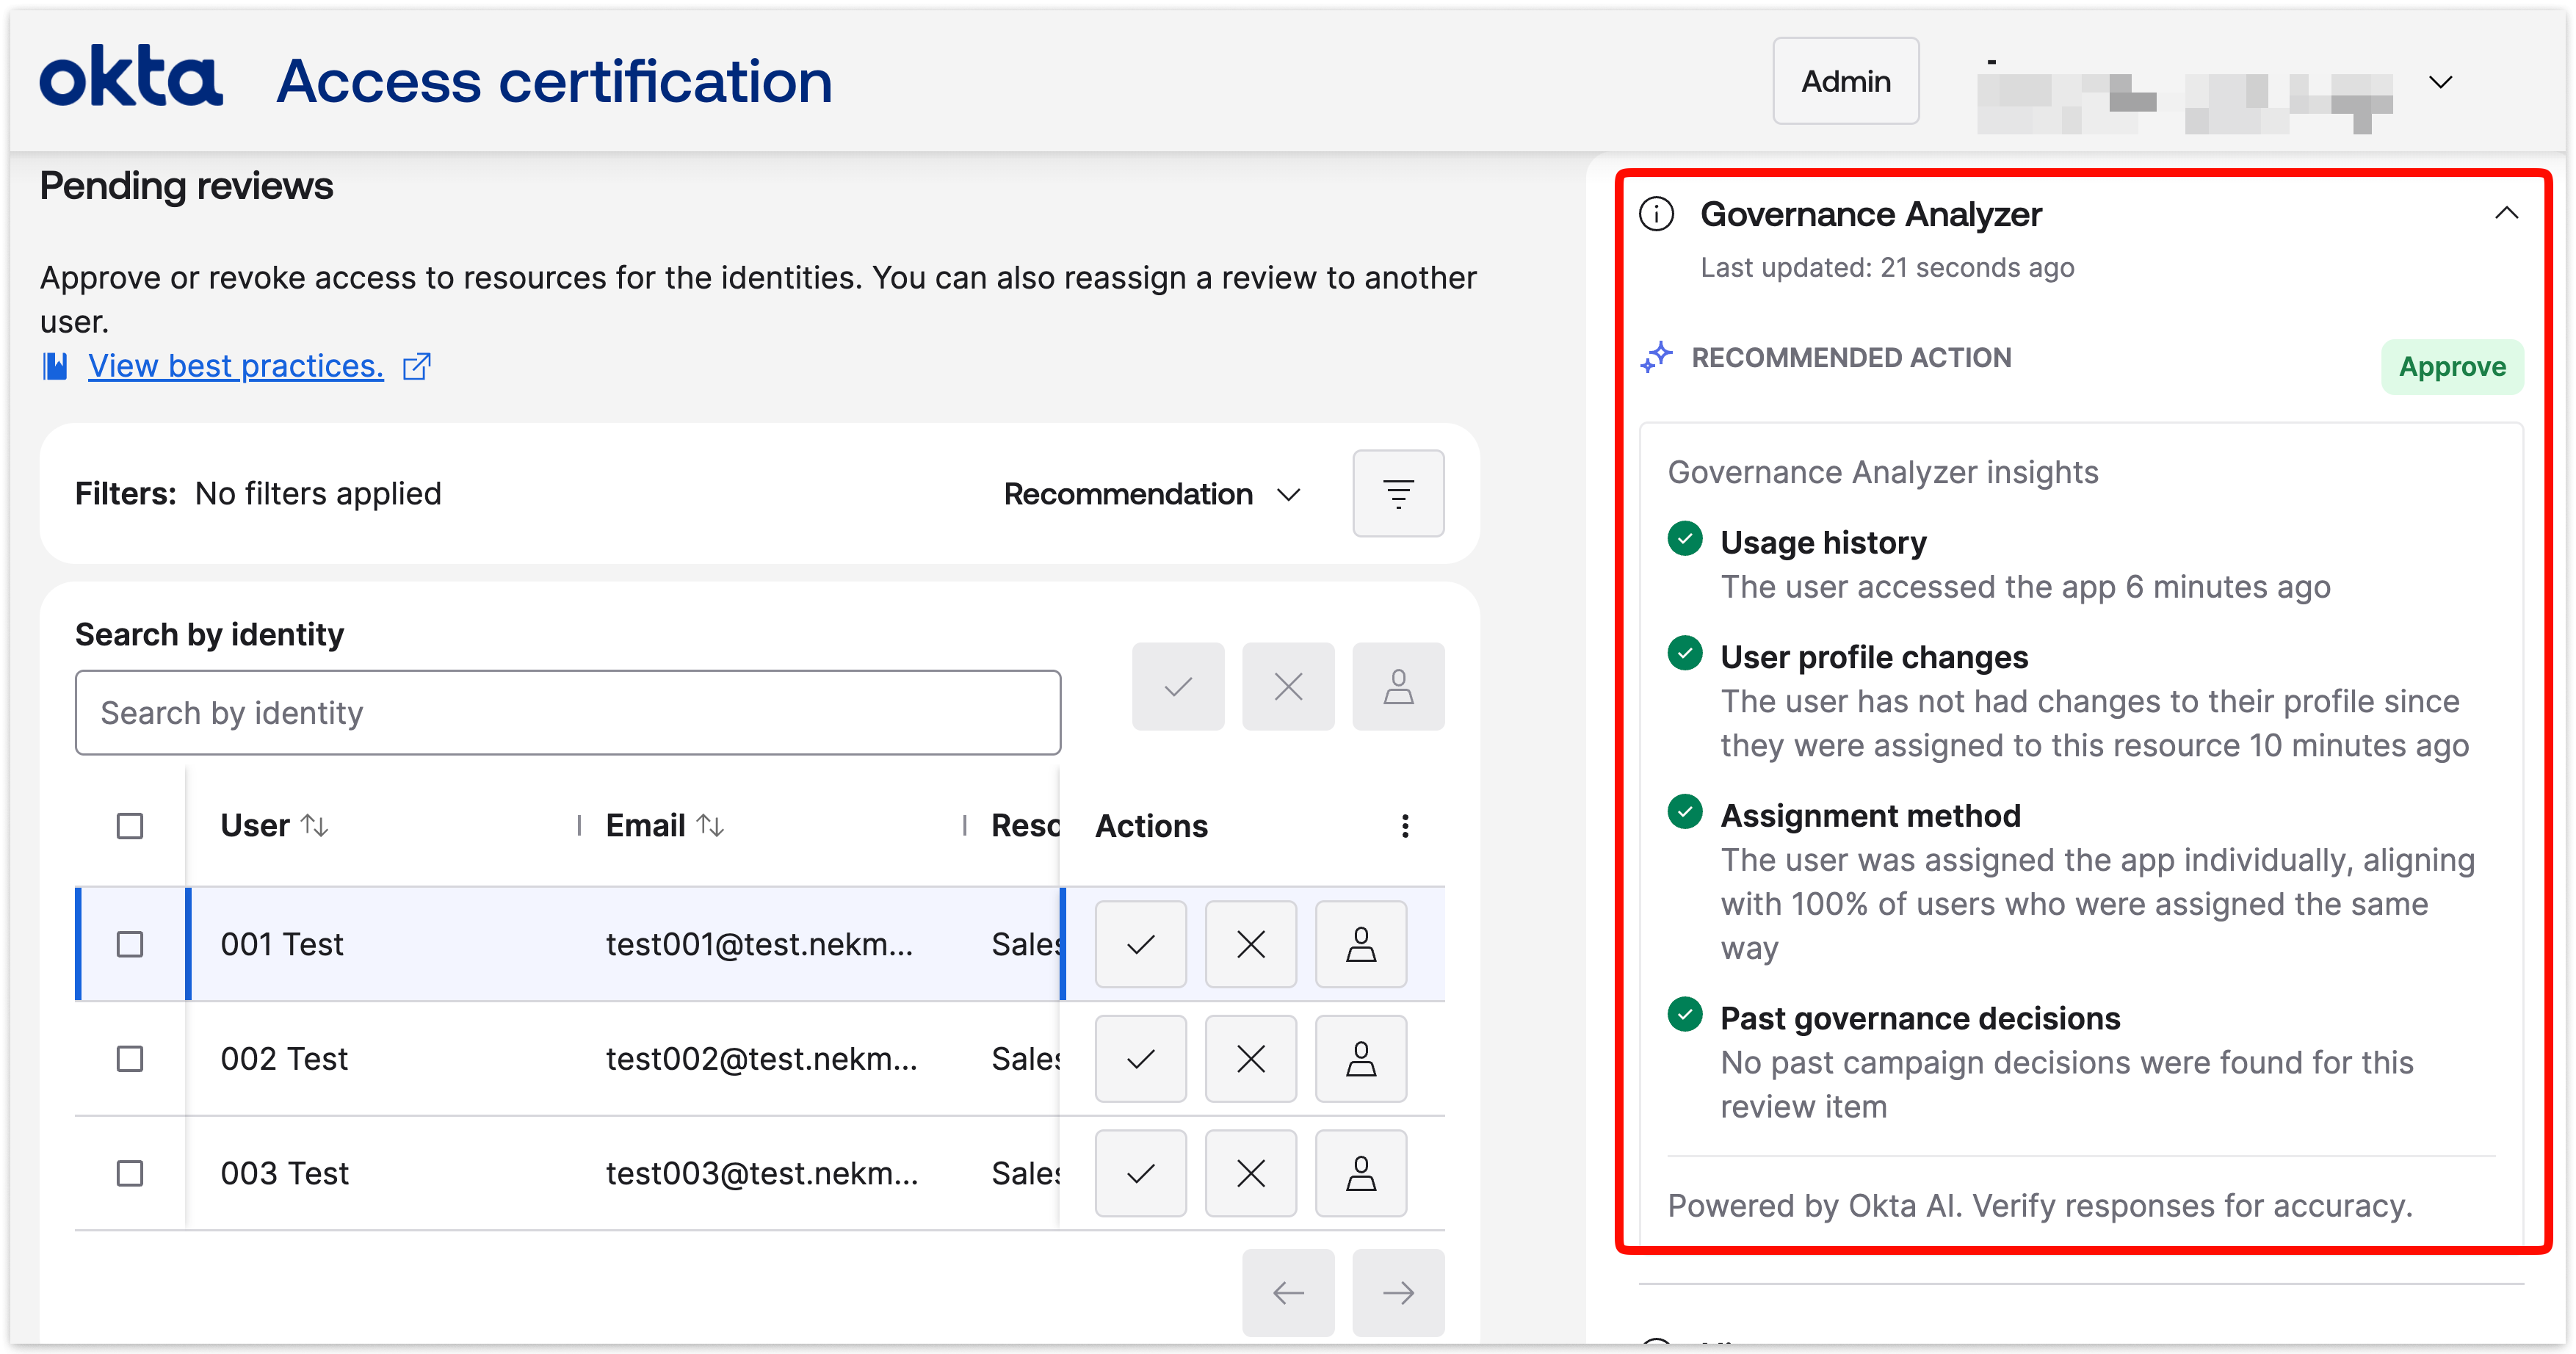Click the test001@test.nekm... email cell
Image resolution: width=2576 pixels, height=1354 pixels.
click(760, 944)
